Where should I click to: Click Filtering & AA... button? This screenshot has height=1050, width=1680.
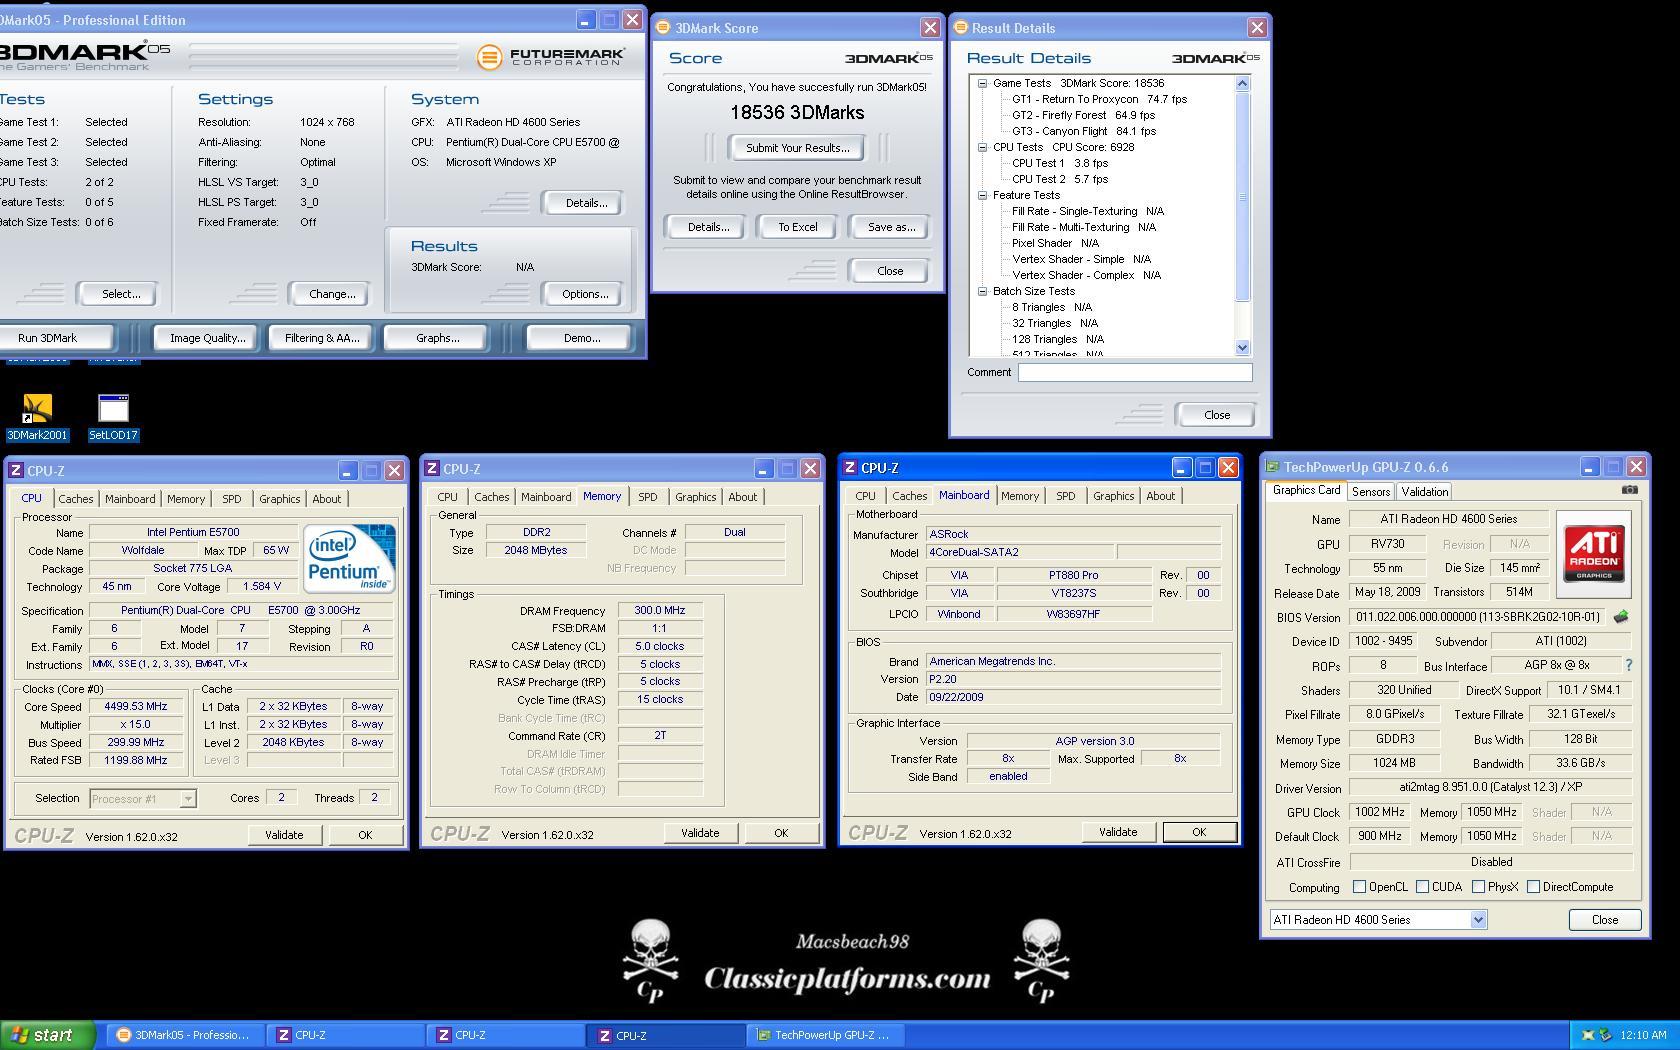[322, 338]
